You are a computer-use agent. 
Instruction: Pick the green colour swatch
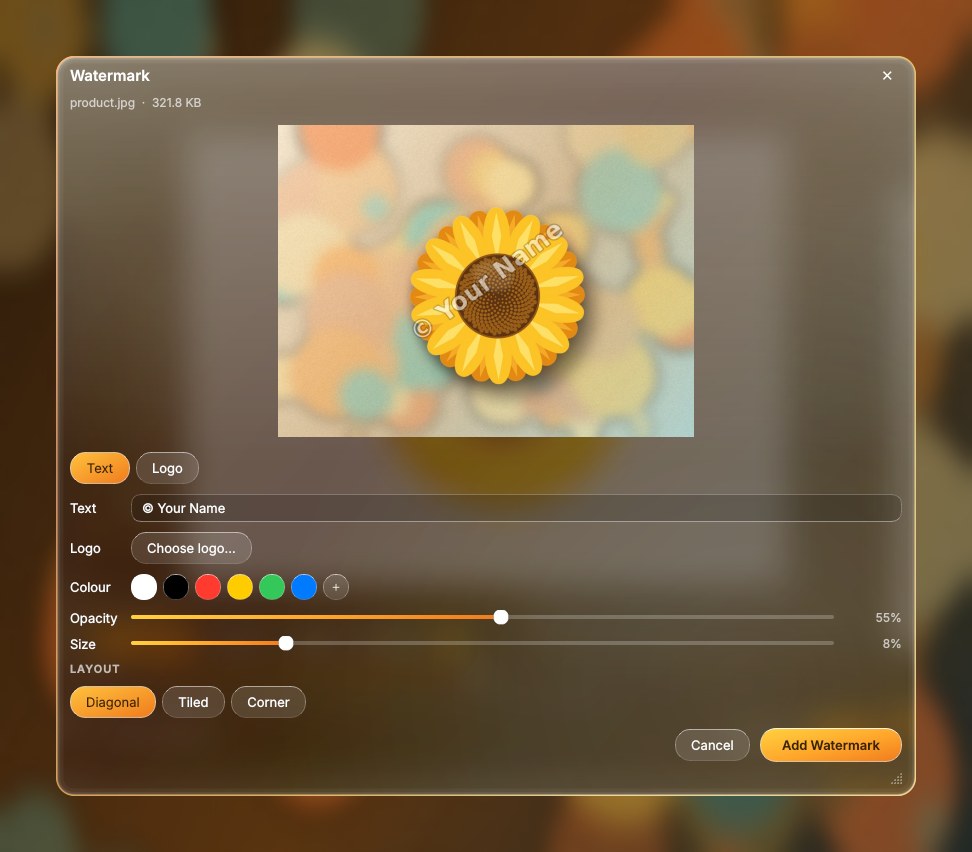pyautogui.click(x=272, y=587)
